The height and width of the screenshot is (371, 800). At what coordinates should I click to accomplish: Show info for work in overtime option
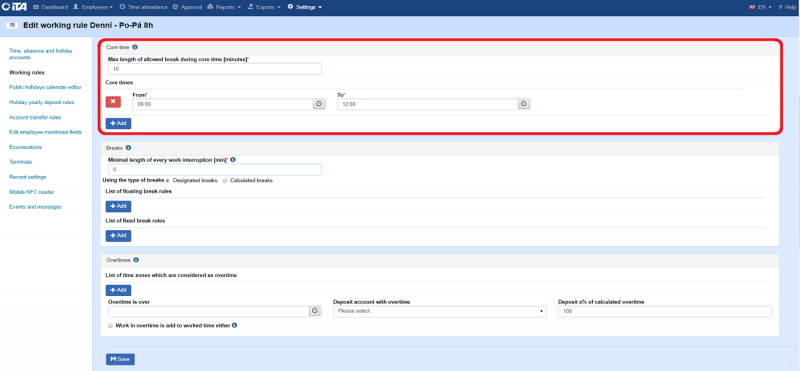click(x=235, y=325)
